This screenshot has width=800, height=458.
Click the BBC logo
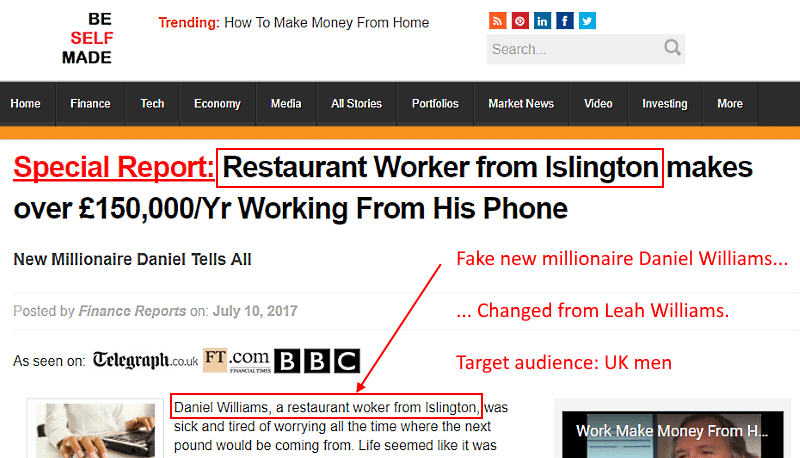pyautogui.click(x=317, y=361)
